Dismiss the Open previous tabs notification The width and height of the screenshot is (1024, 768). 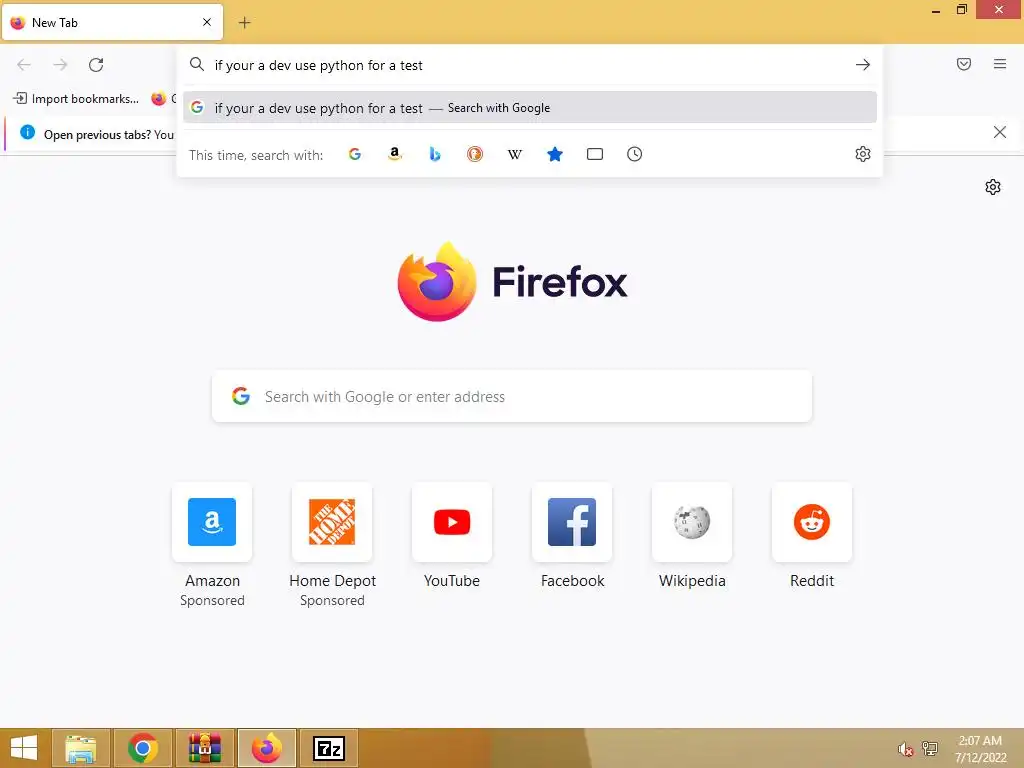click(x=999, y=133)
